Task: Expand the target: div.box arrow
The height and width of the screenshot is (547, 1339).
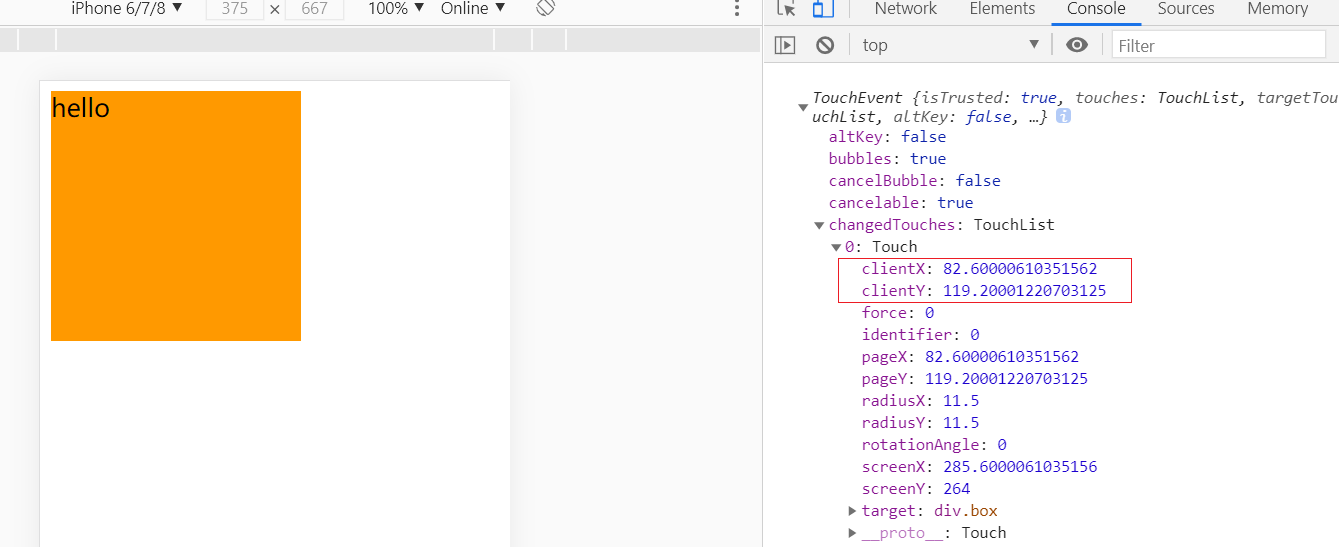Action: click(x=852, y=511)
